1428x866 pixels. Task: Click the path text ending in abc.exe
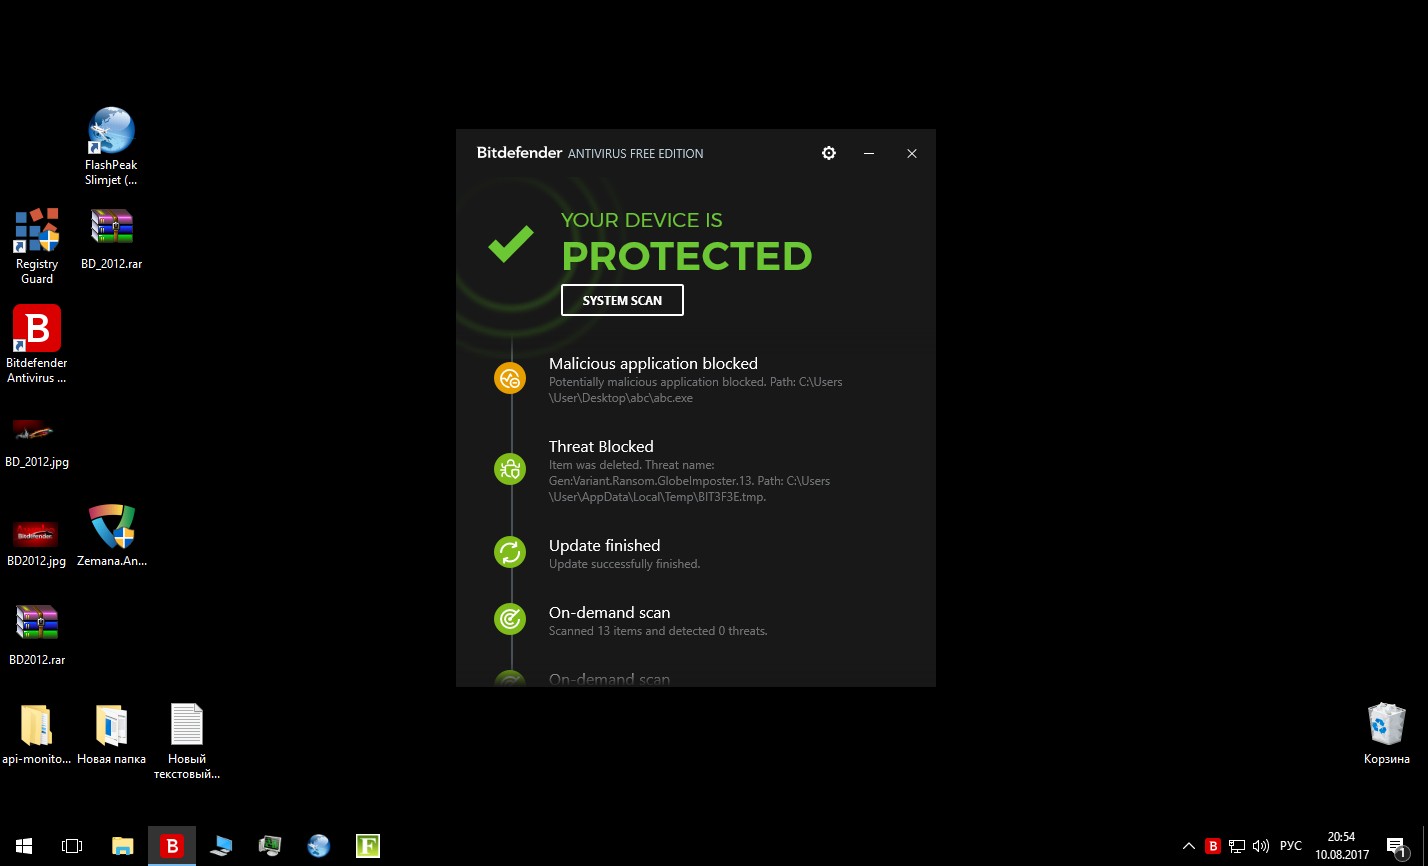point(696,390)
